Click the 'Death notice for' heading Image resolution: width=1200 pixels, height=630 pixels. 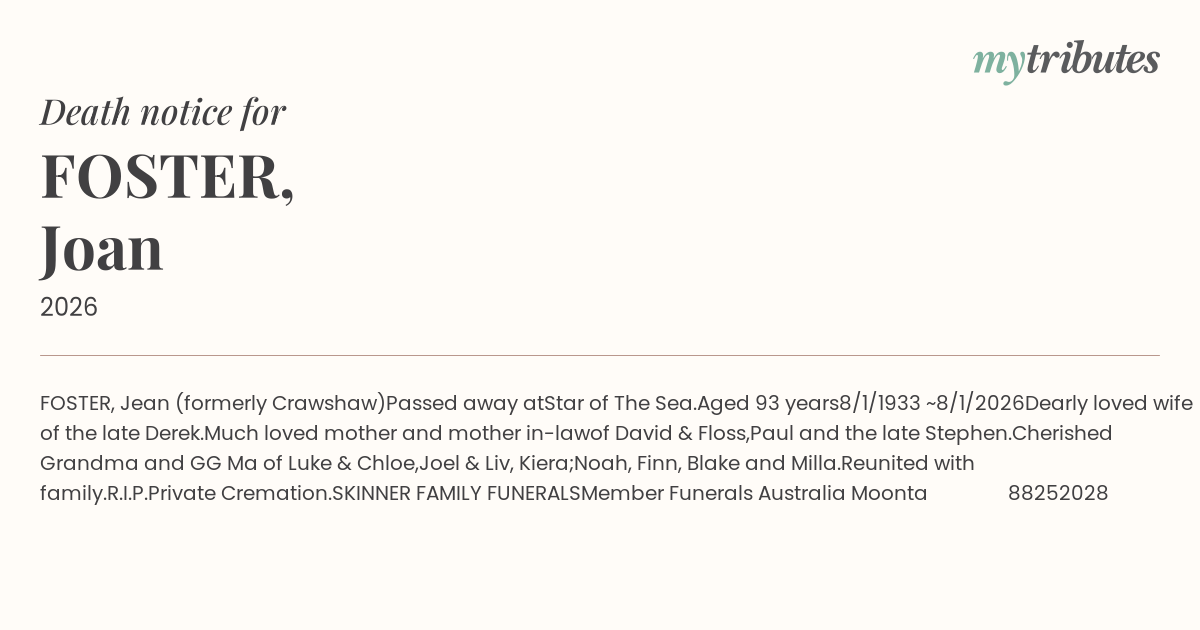tap(163, 112)
